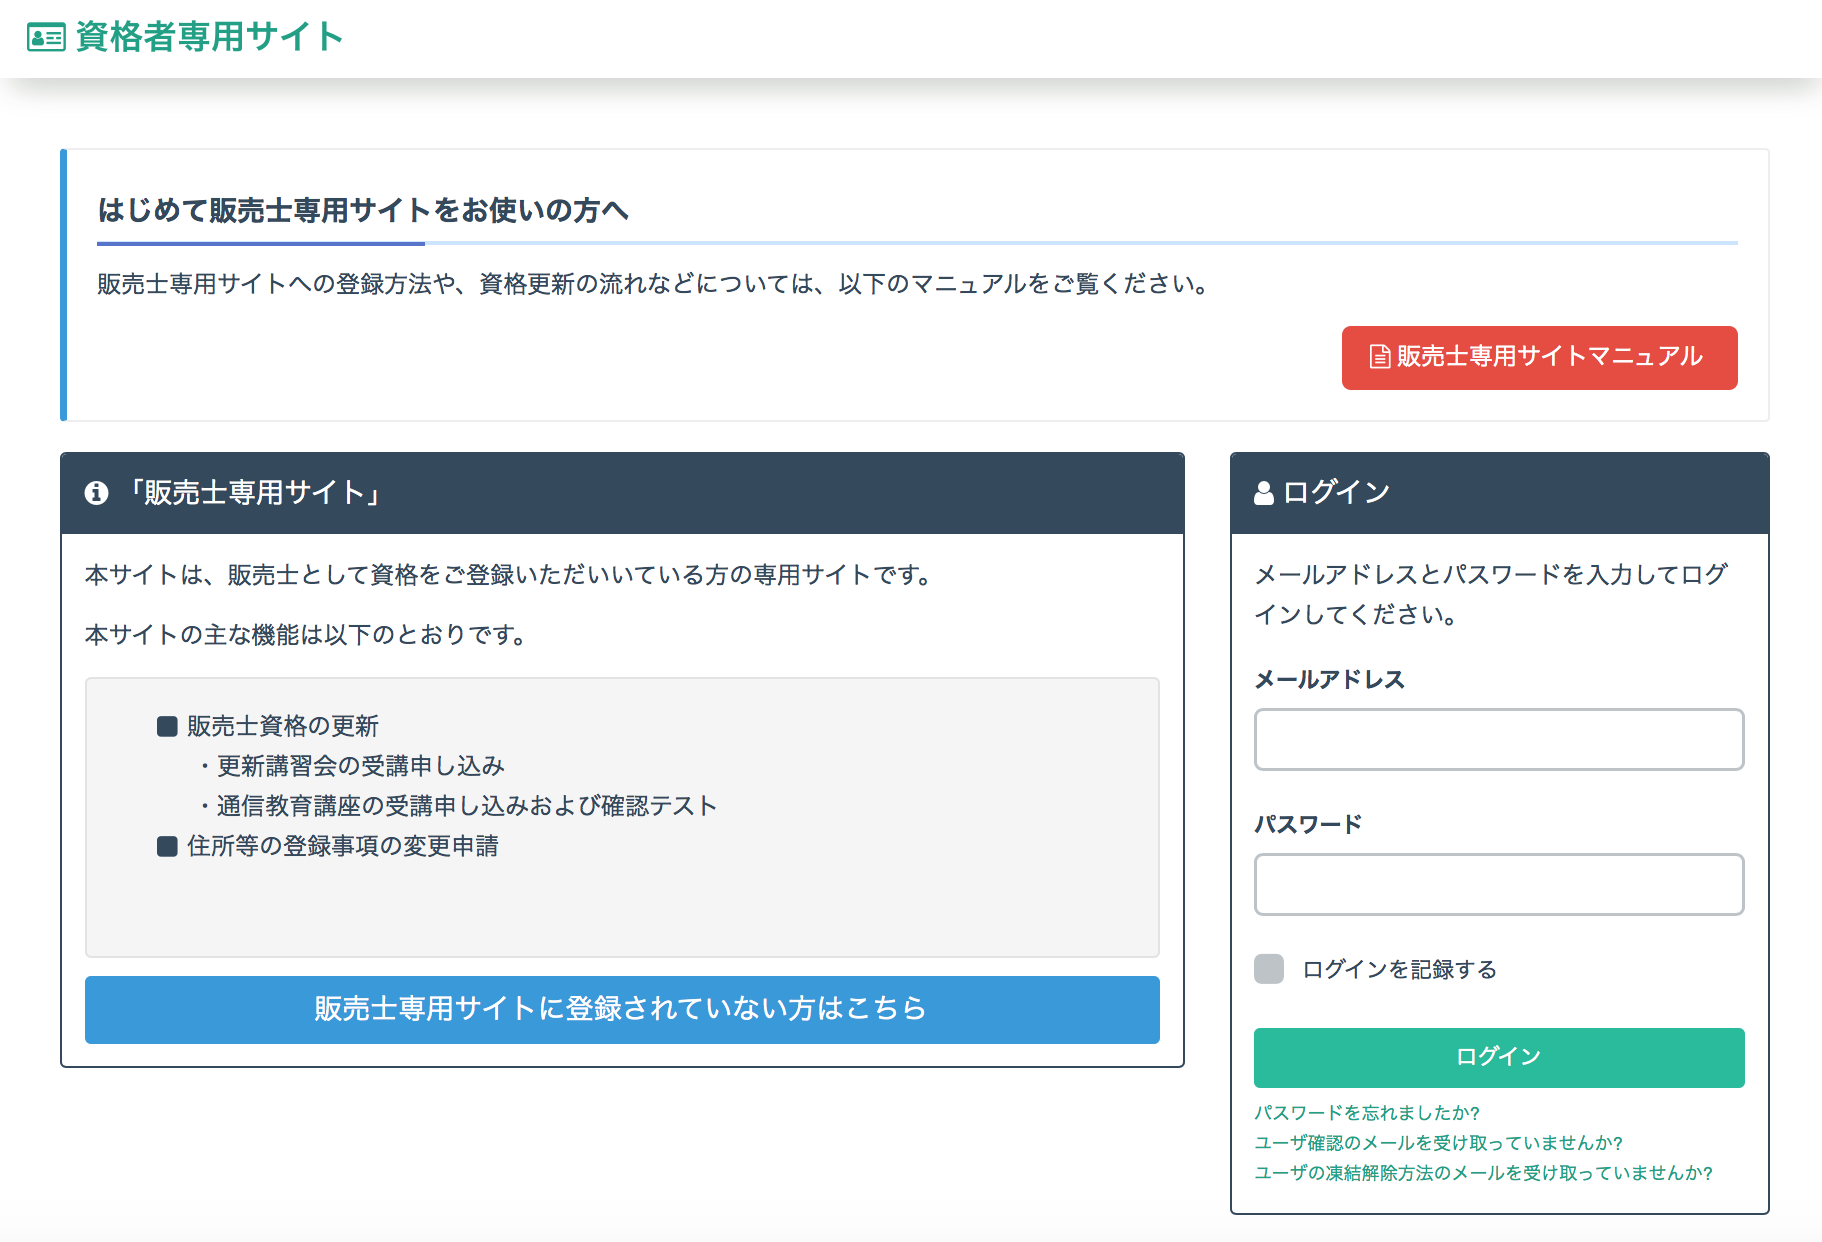Check the ログインを記録する checkbox
Viewport: 1822px width, 1242px height.
[1269, 969]
